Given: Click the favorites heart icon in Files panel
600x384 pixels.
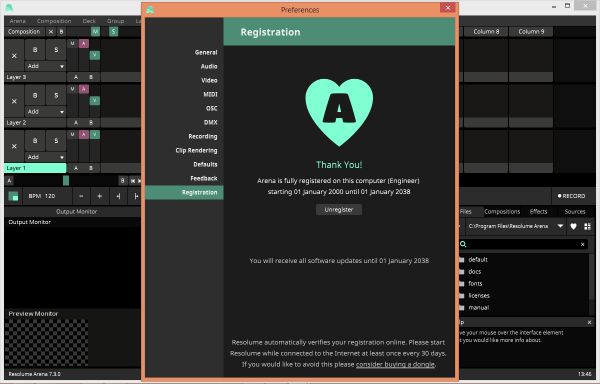Looking at the screenshot, I should tap(573, 226).
